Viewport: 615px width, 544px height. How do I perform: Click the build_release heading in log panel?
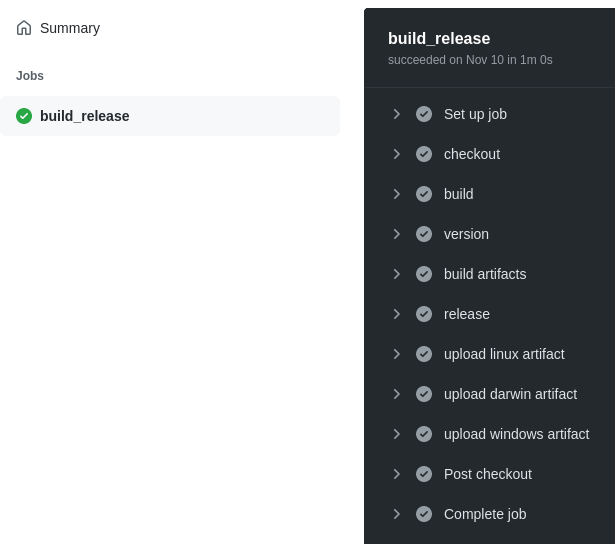[x=439, y=38]
